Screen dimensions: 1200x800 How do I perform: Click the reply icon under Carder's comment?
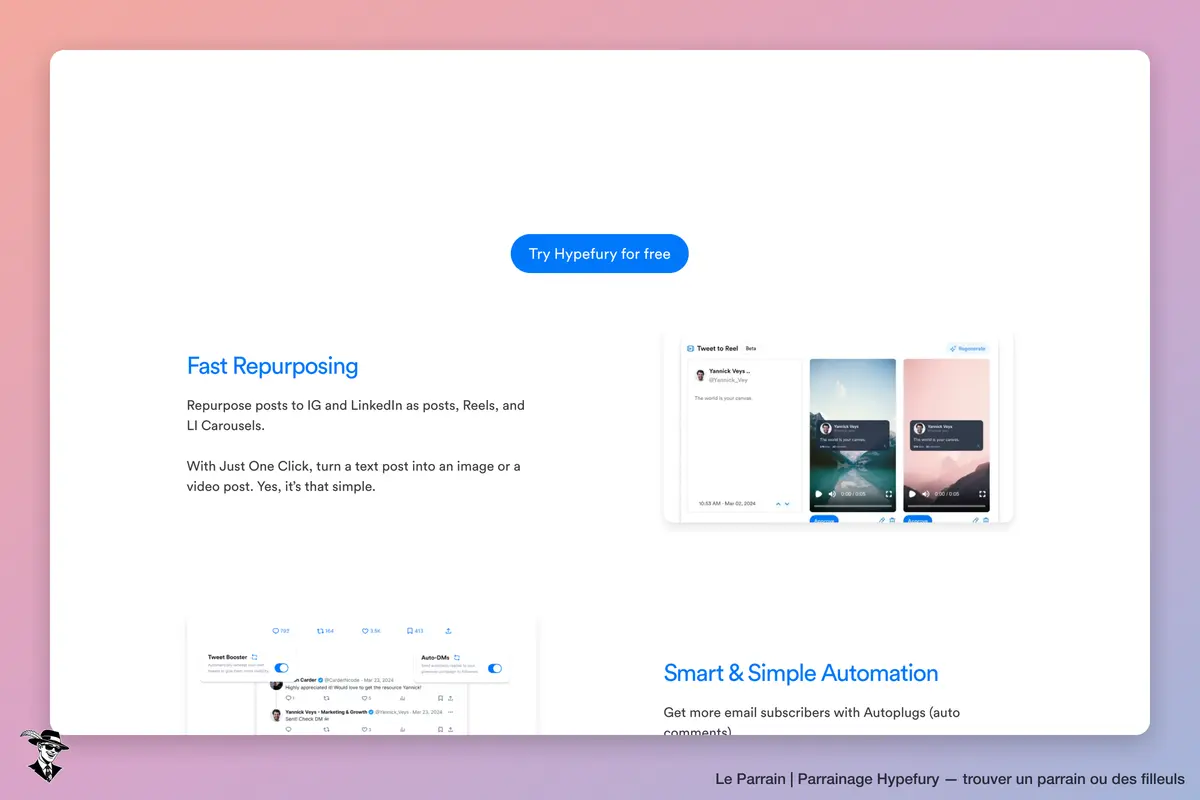coord(288,698)
